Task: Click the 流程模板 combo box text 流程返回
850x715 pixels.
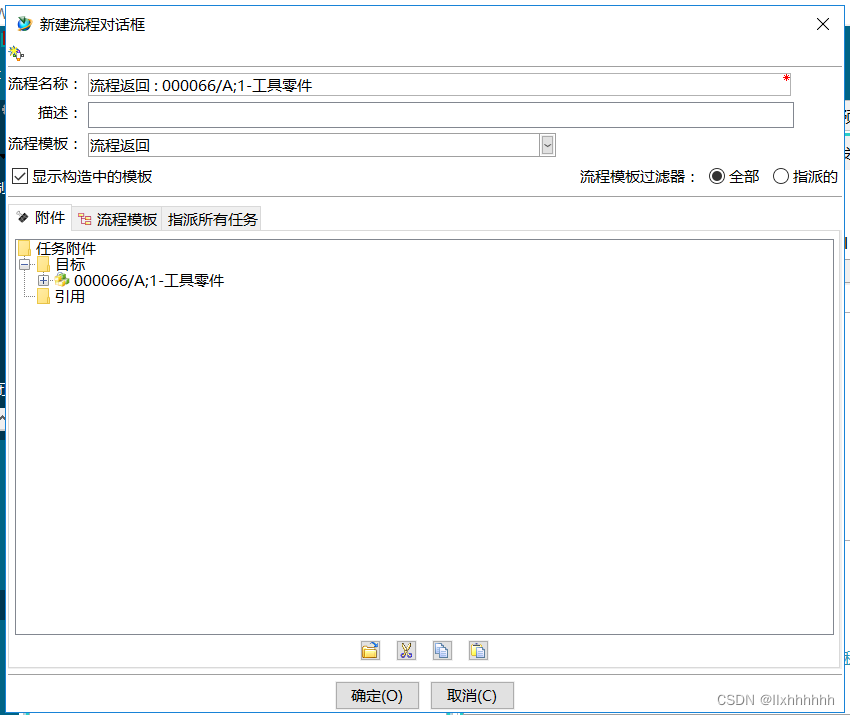Action: tap(119, 145)
